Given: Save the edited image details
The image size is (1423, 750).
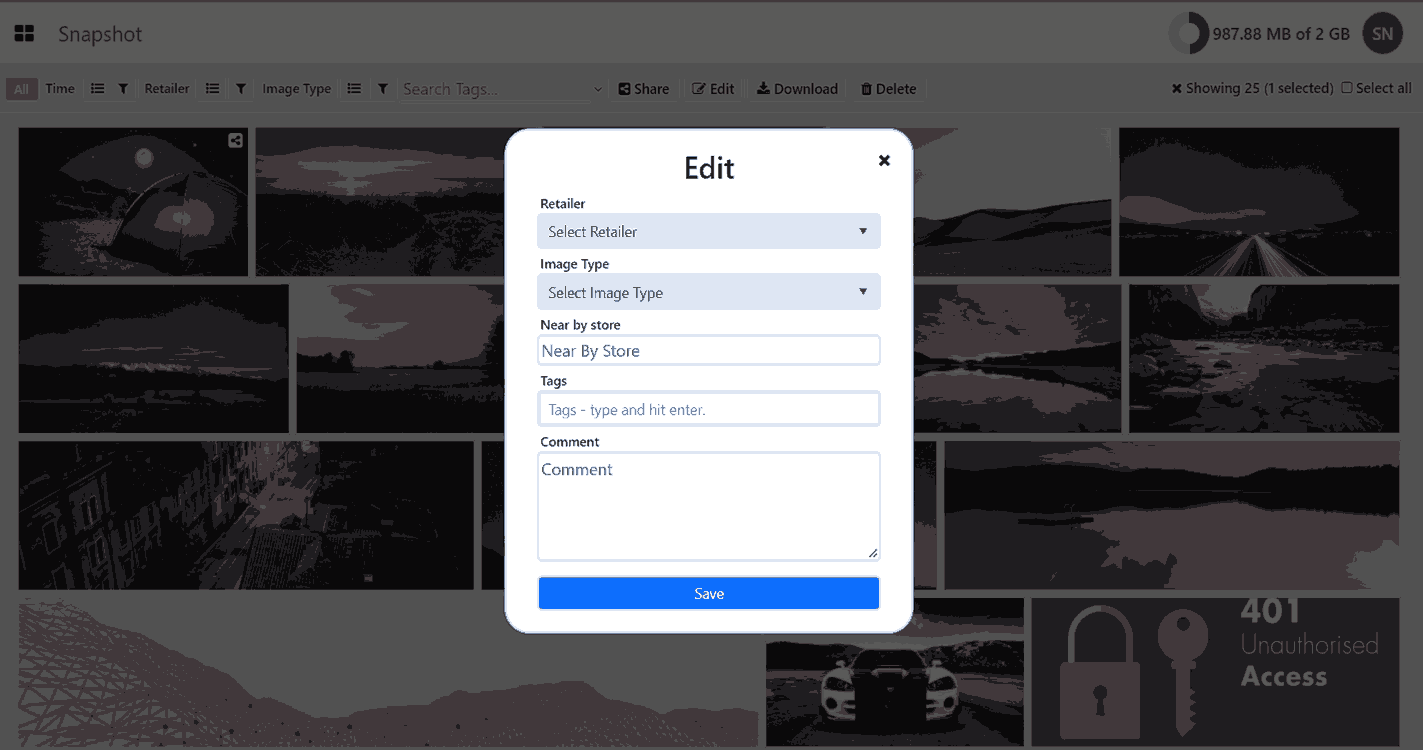Looking at the screenshot, I should (709, 593).
